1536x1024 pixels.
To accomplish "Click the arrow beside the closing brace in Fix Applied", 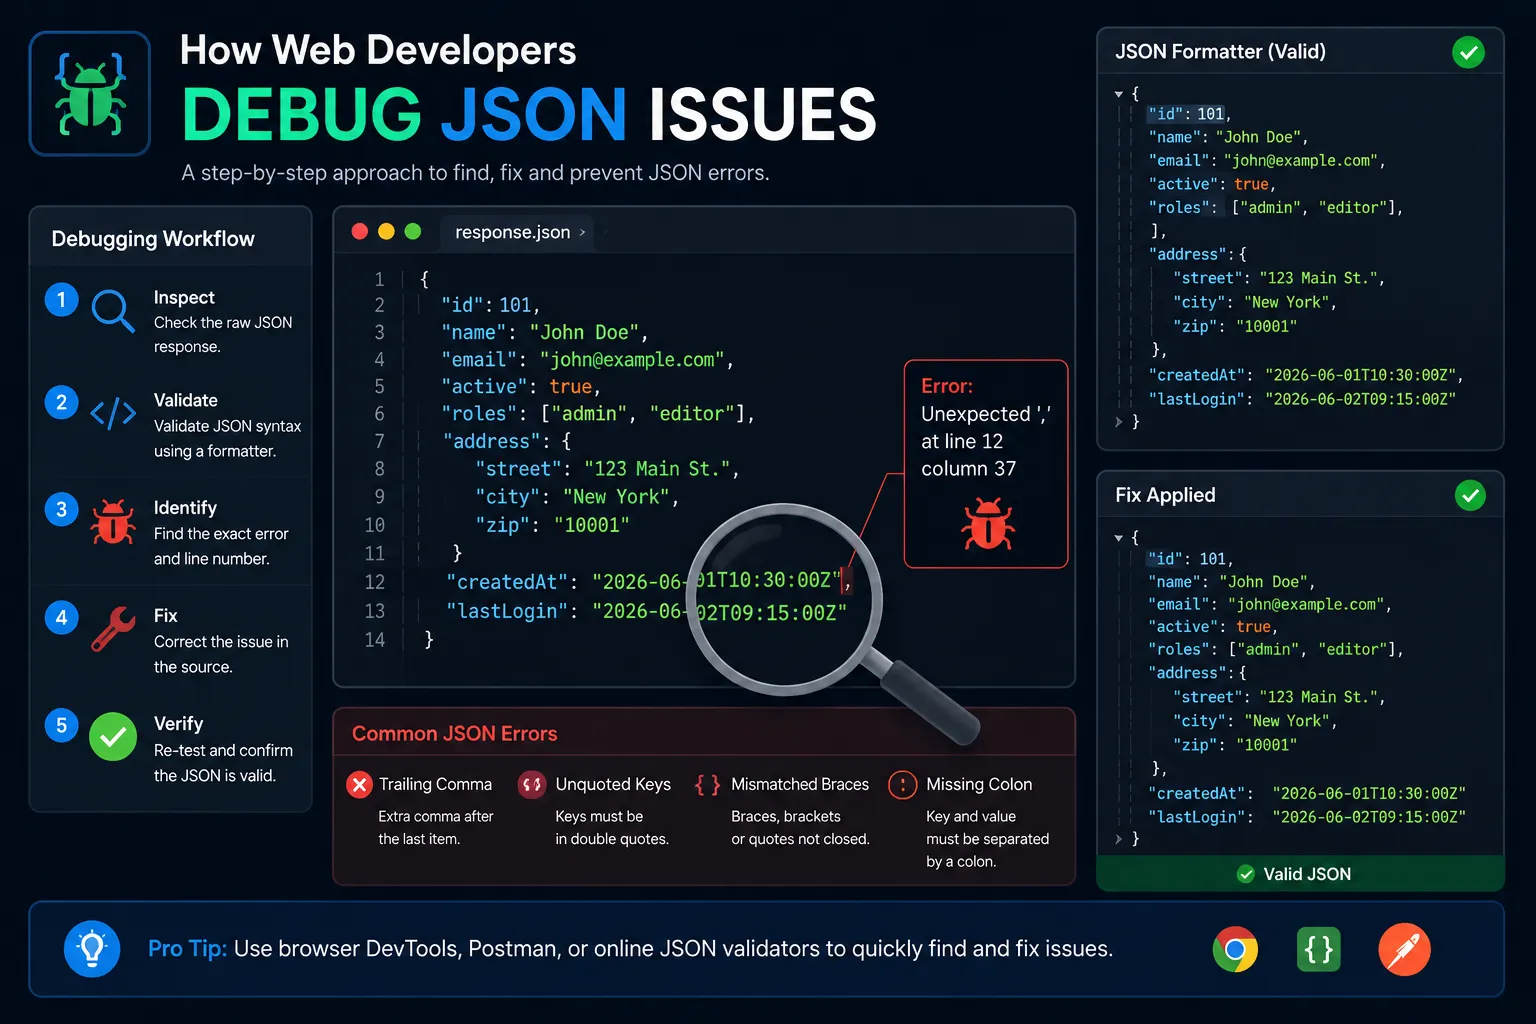I will [1119, 839].
